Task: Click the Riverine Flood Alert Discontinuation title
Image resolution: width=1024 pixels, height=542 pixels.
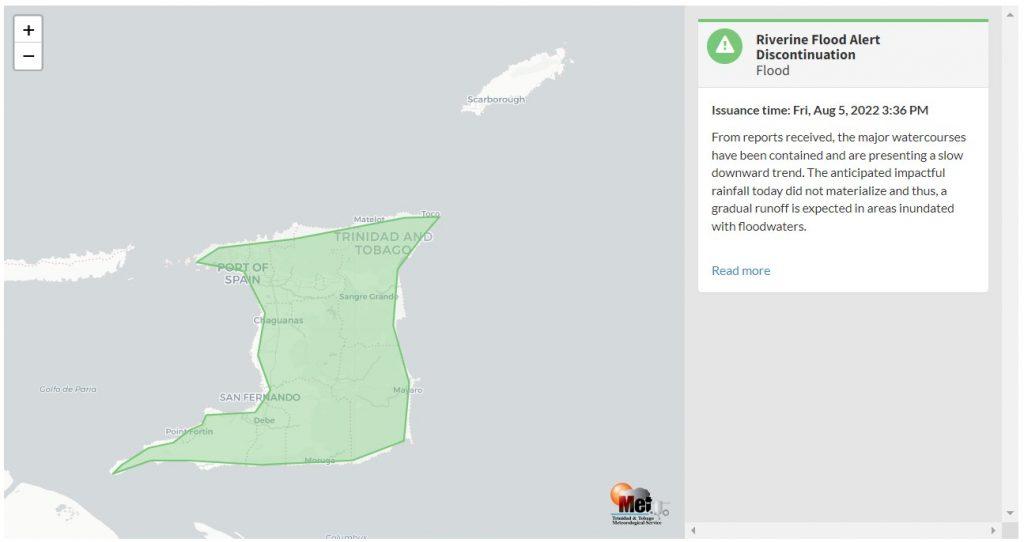Action: (818, 47)
